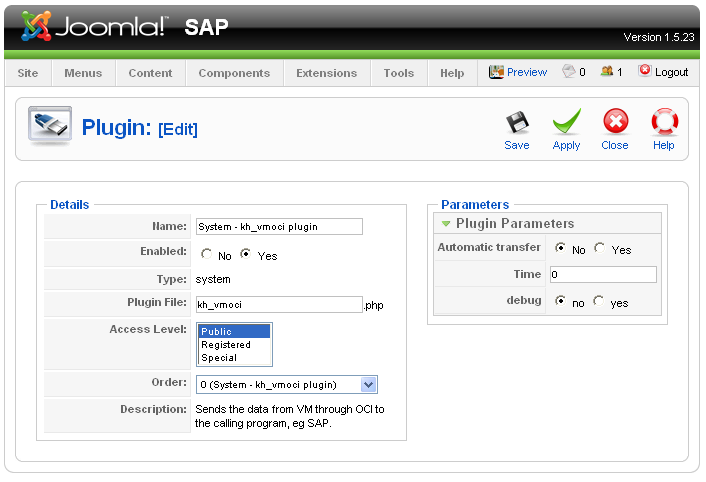Click the Time input field

click(x=603, y=274)
